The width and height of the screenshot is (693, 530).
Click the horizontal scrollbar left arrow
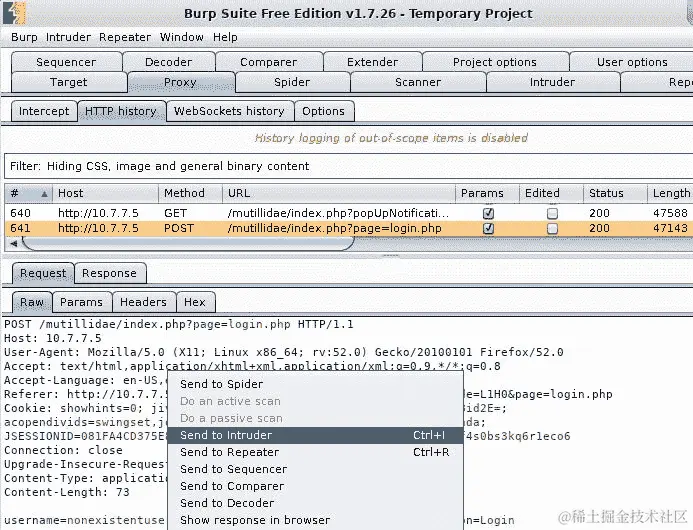(14, 244)
